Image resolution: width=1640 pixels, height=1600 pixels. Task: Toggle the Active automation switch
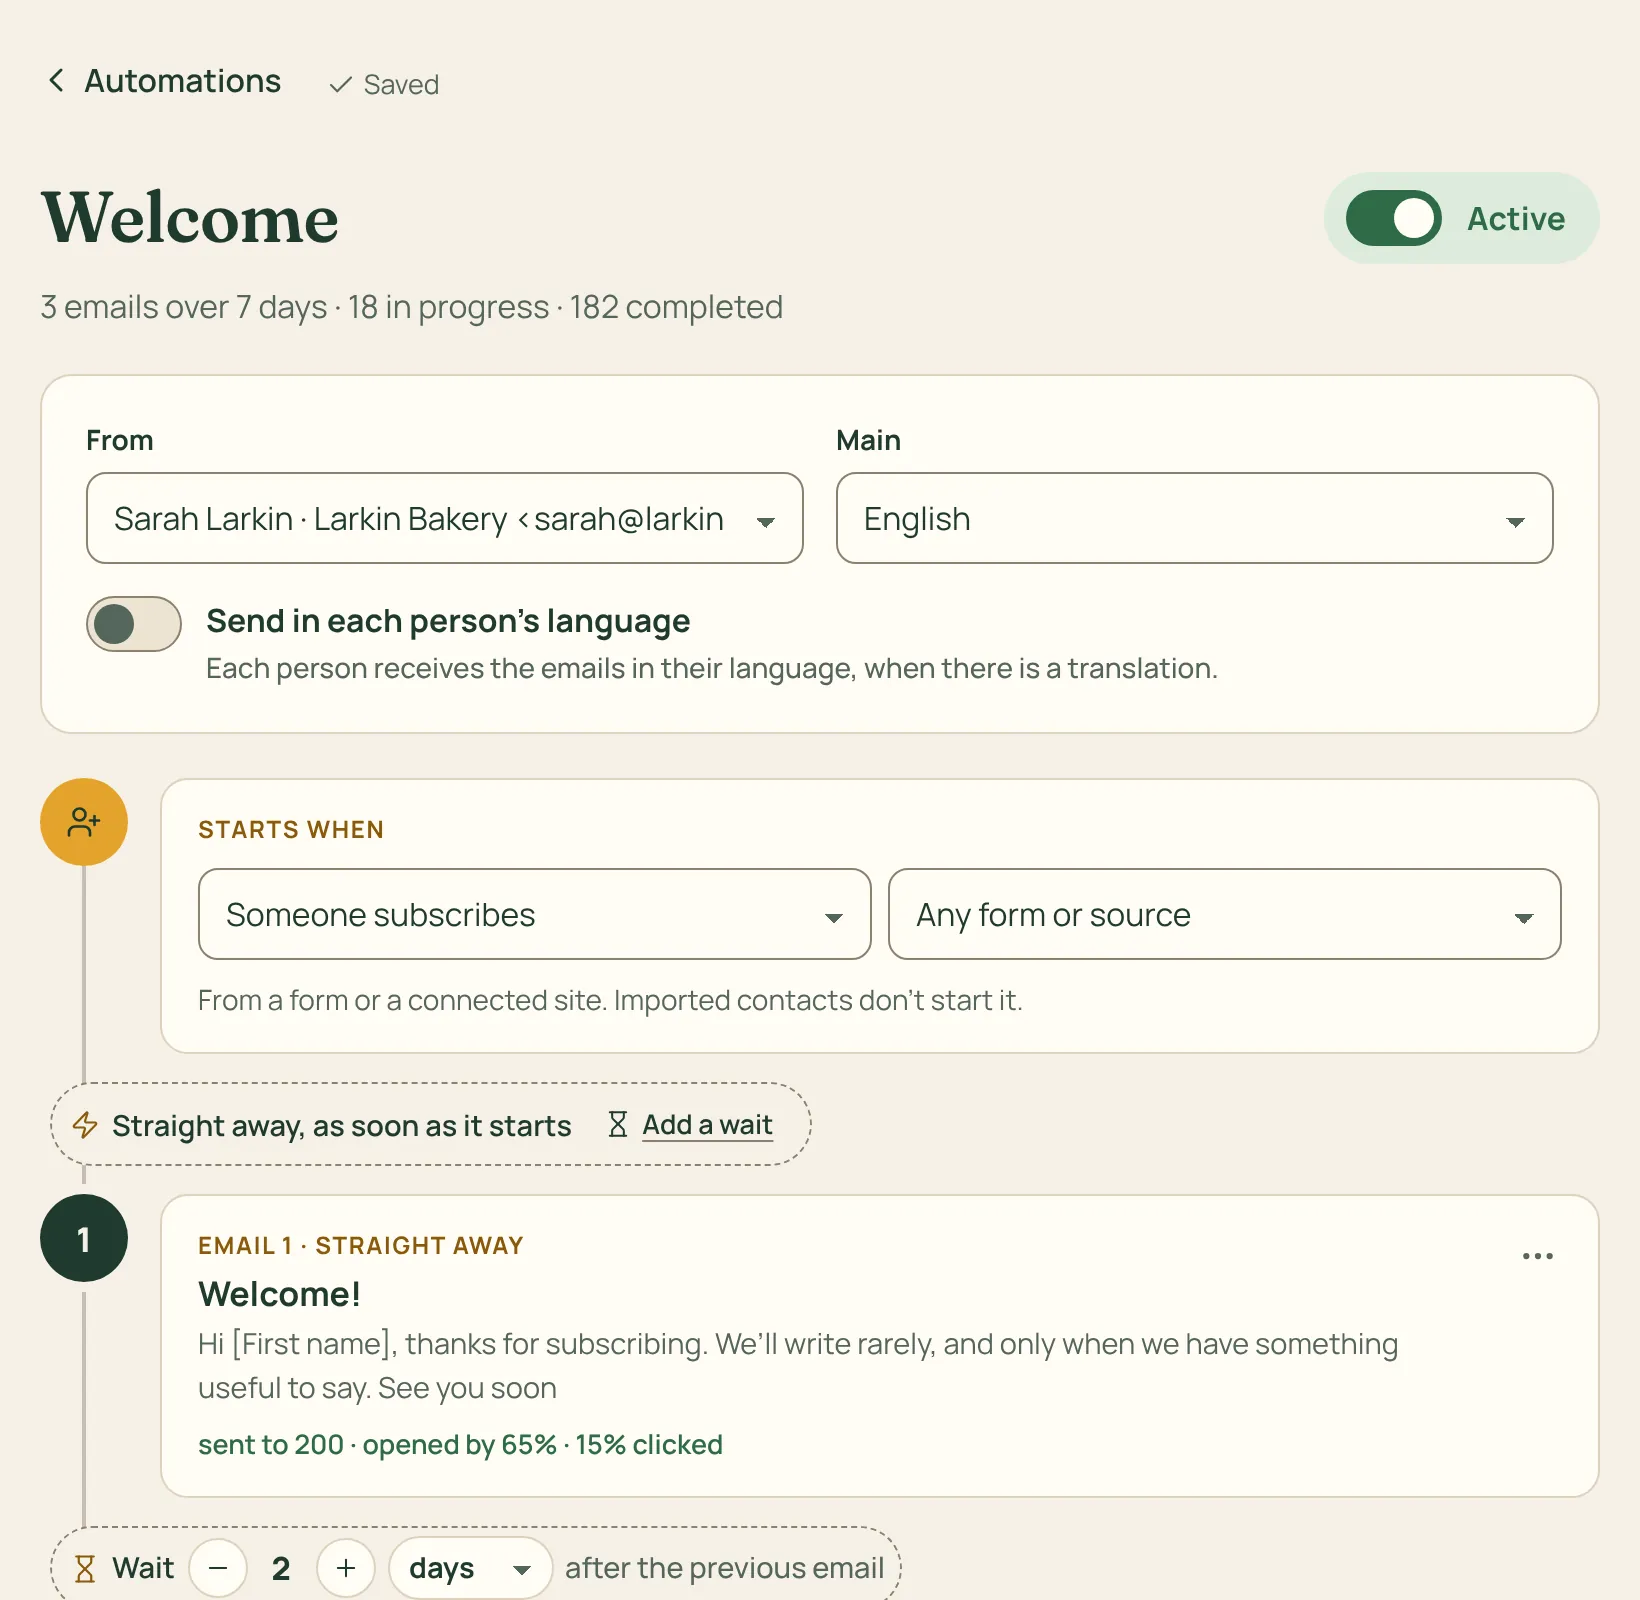1394,218
